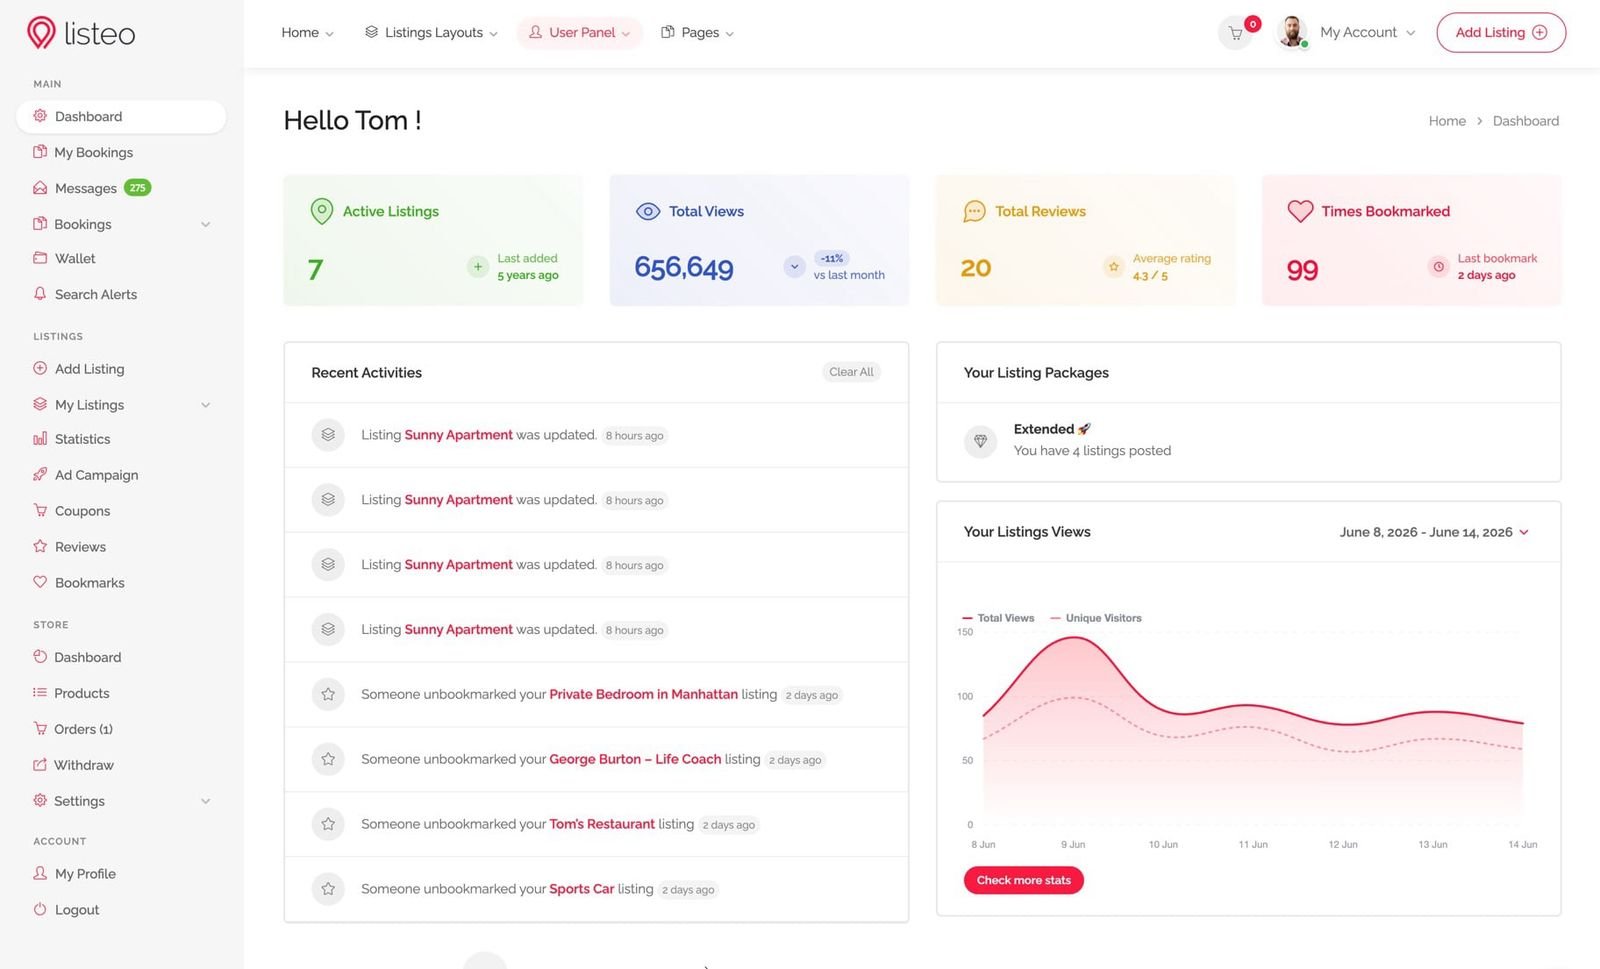Click the user avatar photo

pyautogui.click(x=1292, y=32)
